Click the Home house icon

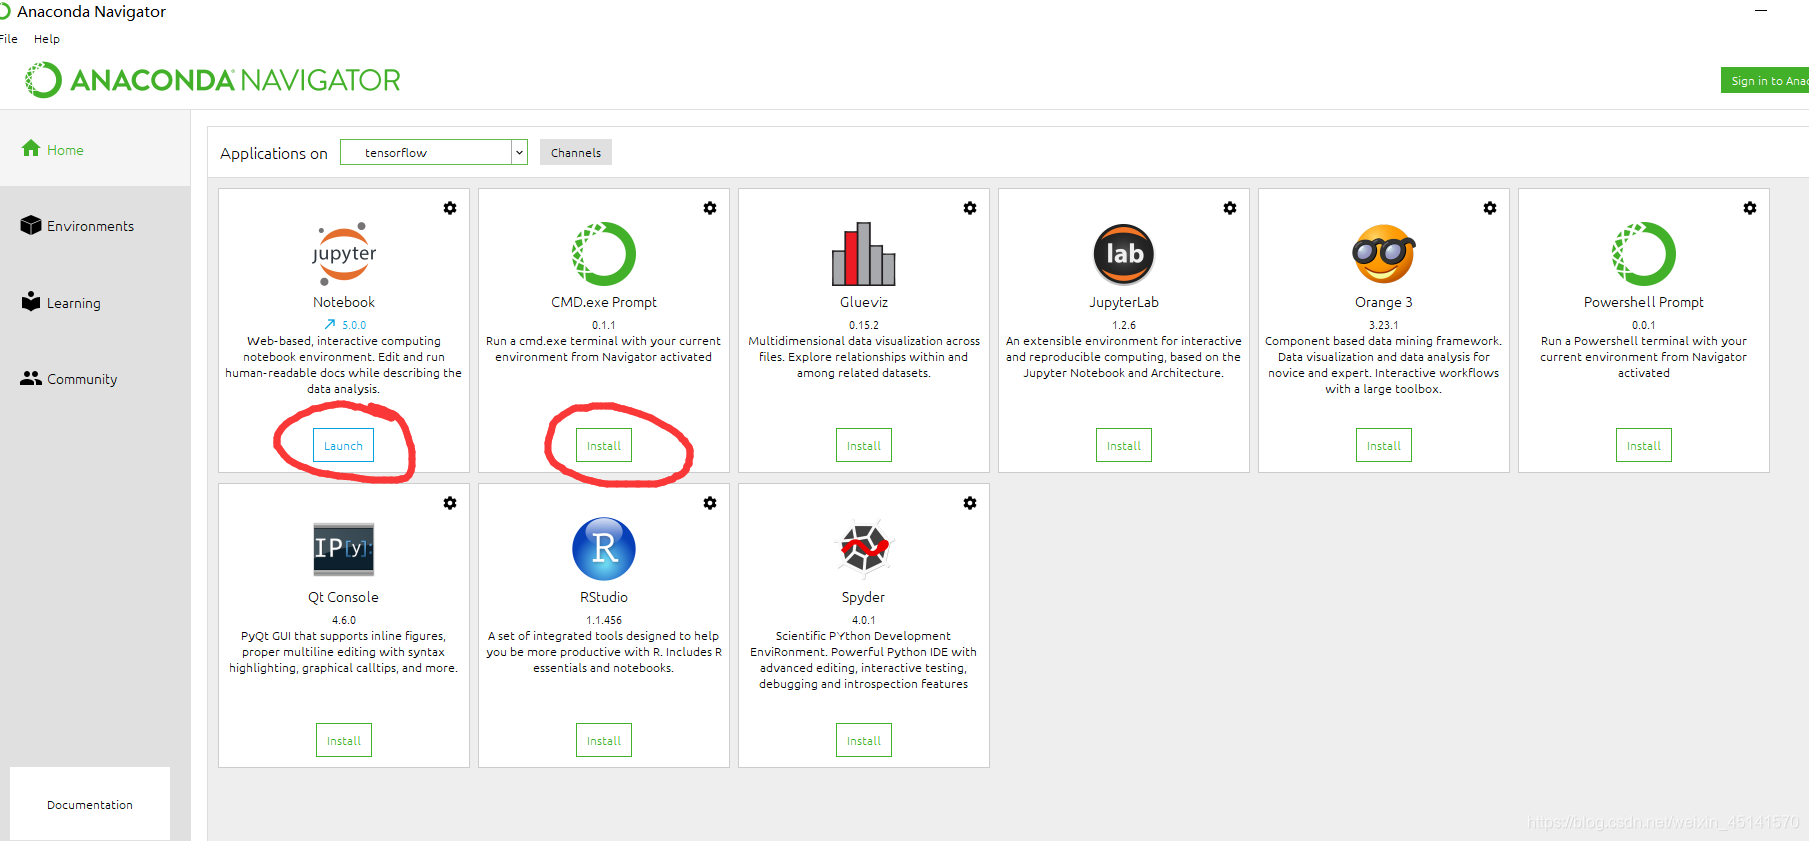[31, 148]
